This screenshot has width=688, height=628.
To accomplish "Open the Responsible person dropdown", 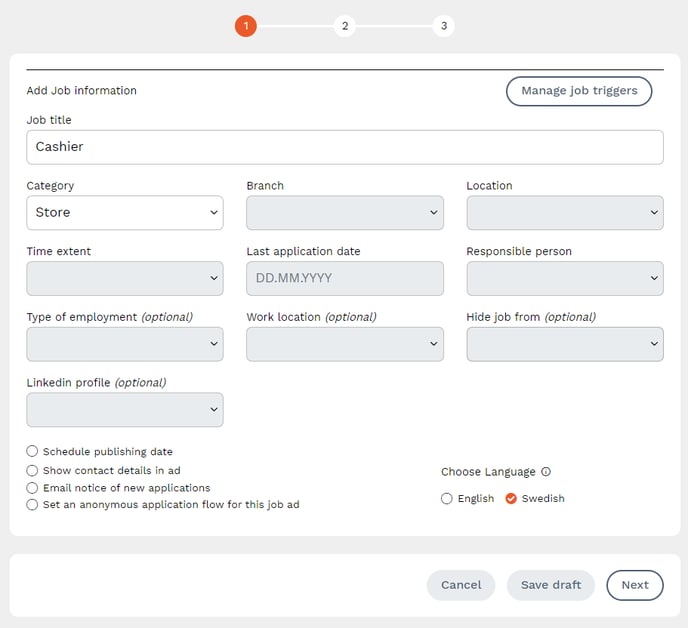I will 564,279.
